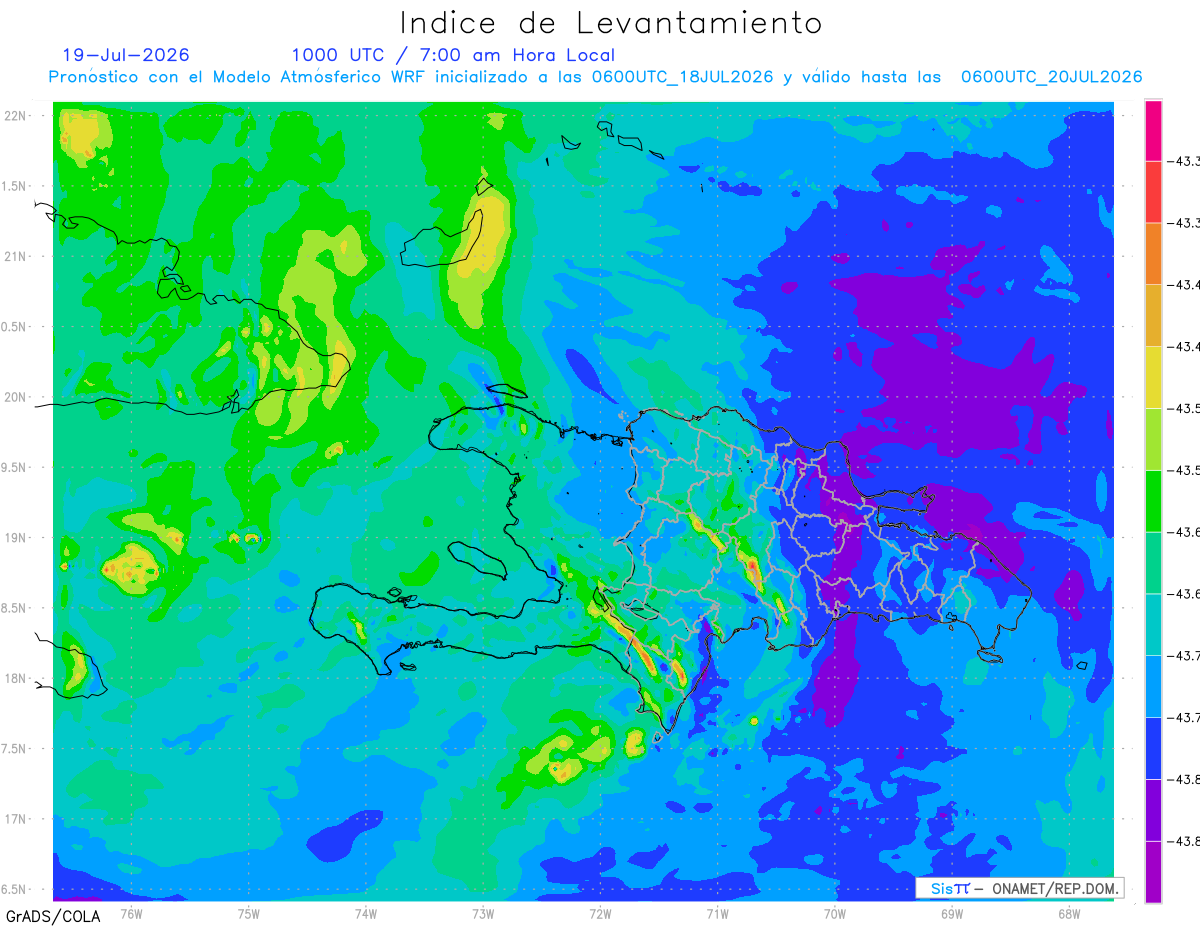Click the '68W' longitude label
Screen dimensions: 1200x927
1069,912
